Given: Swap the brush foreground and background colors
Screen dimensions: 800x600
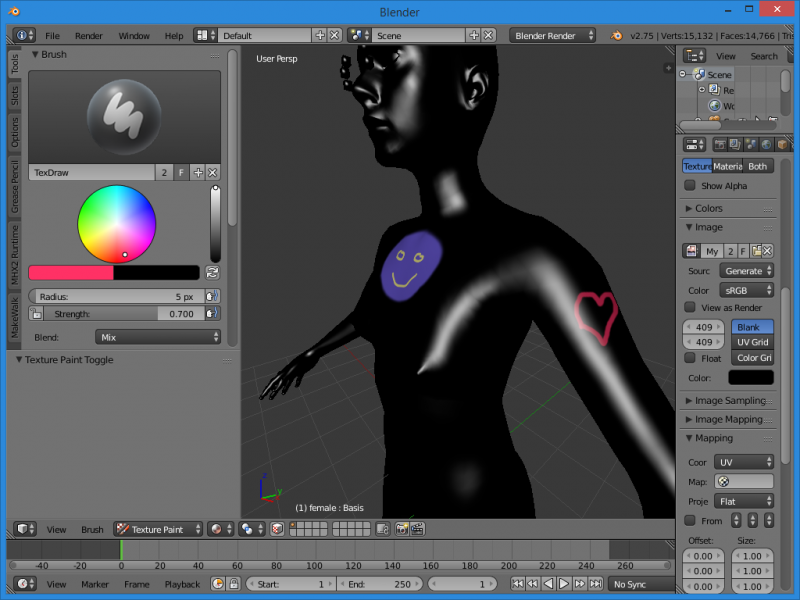Looking at the screenshot, I should [212, 272].
